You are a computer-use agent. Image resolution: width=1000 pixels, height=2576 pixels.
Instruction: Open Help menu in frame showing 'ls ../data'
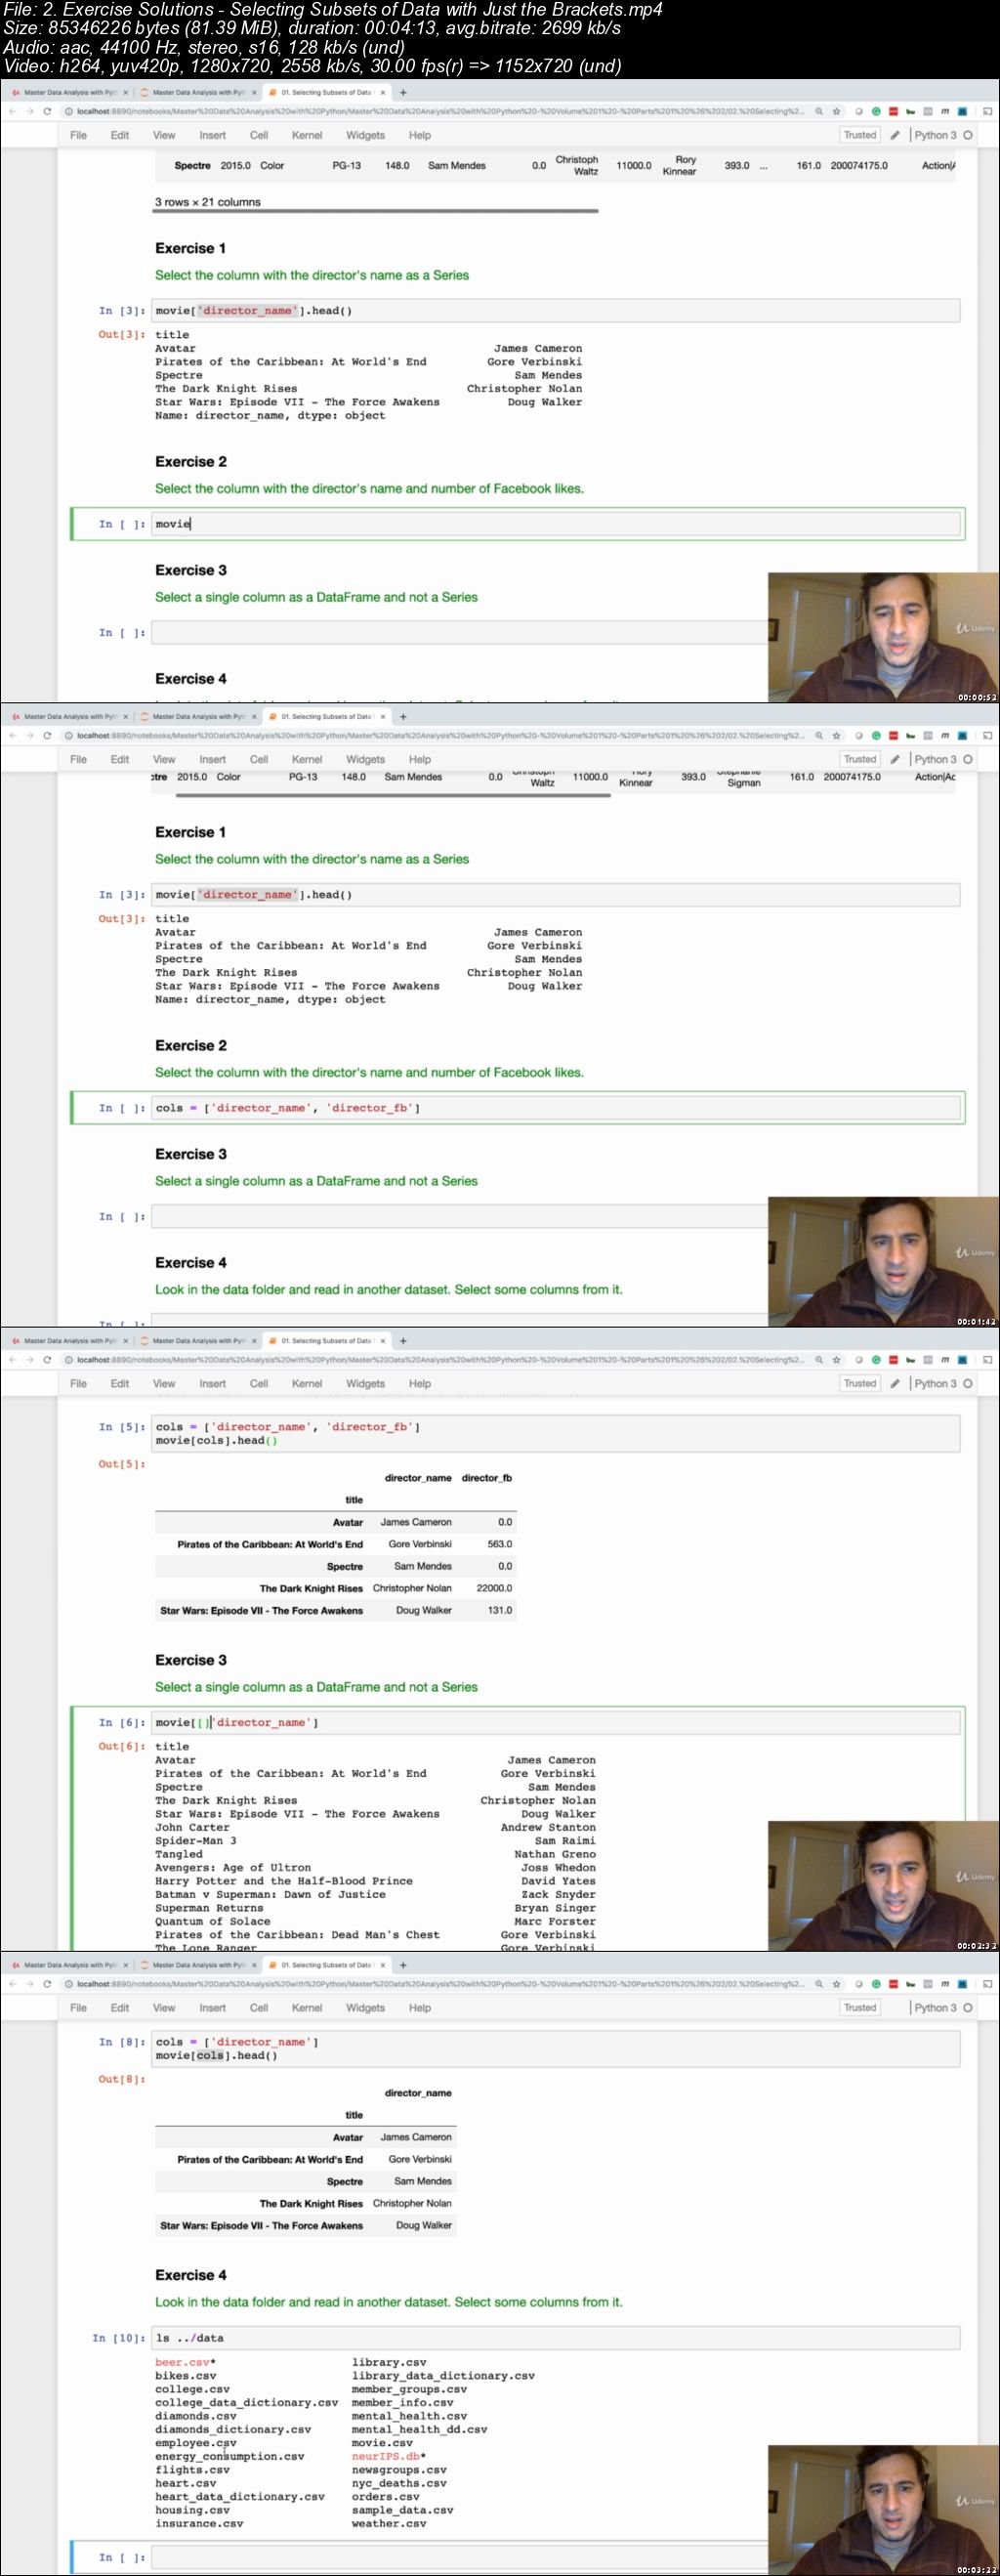420,2007
